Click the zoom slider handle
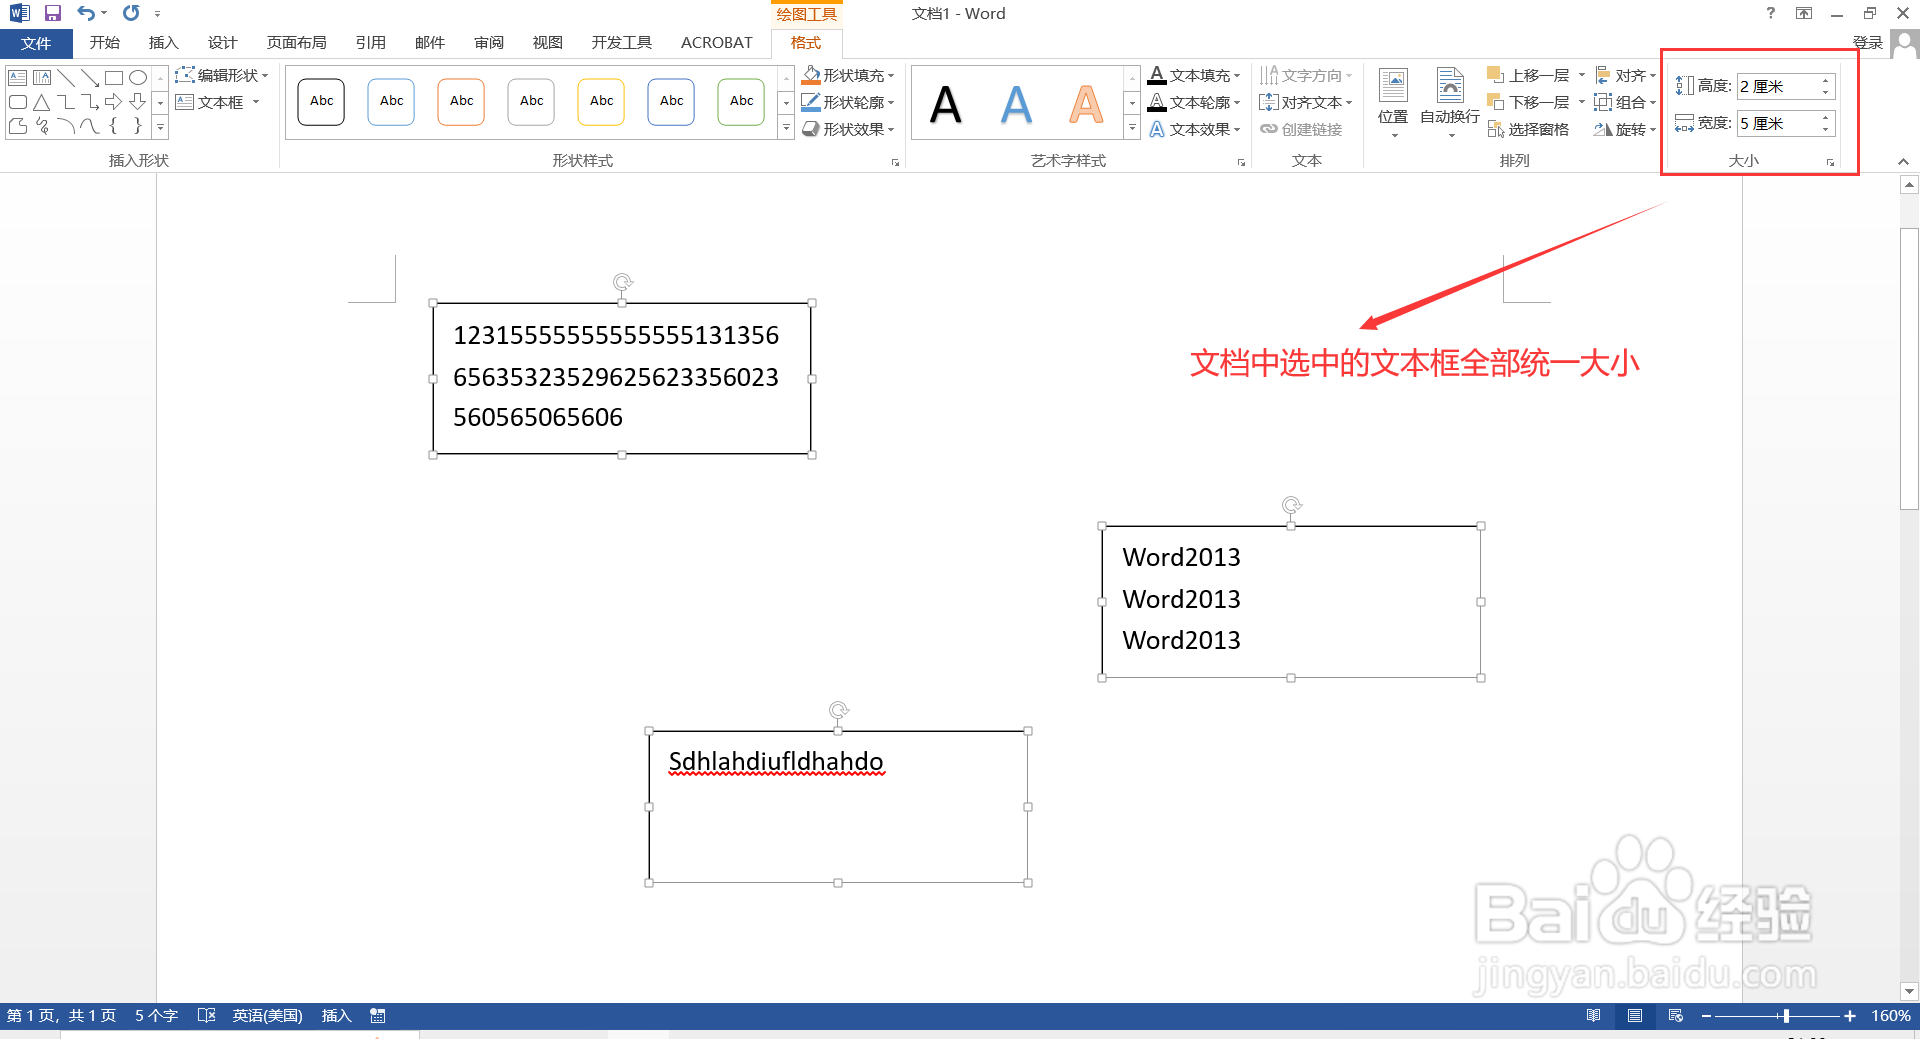The width and height of the screenshot is (1920, 1039). click(x=1786, y=1016)
